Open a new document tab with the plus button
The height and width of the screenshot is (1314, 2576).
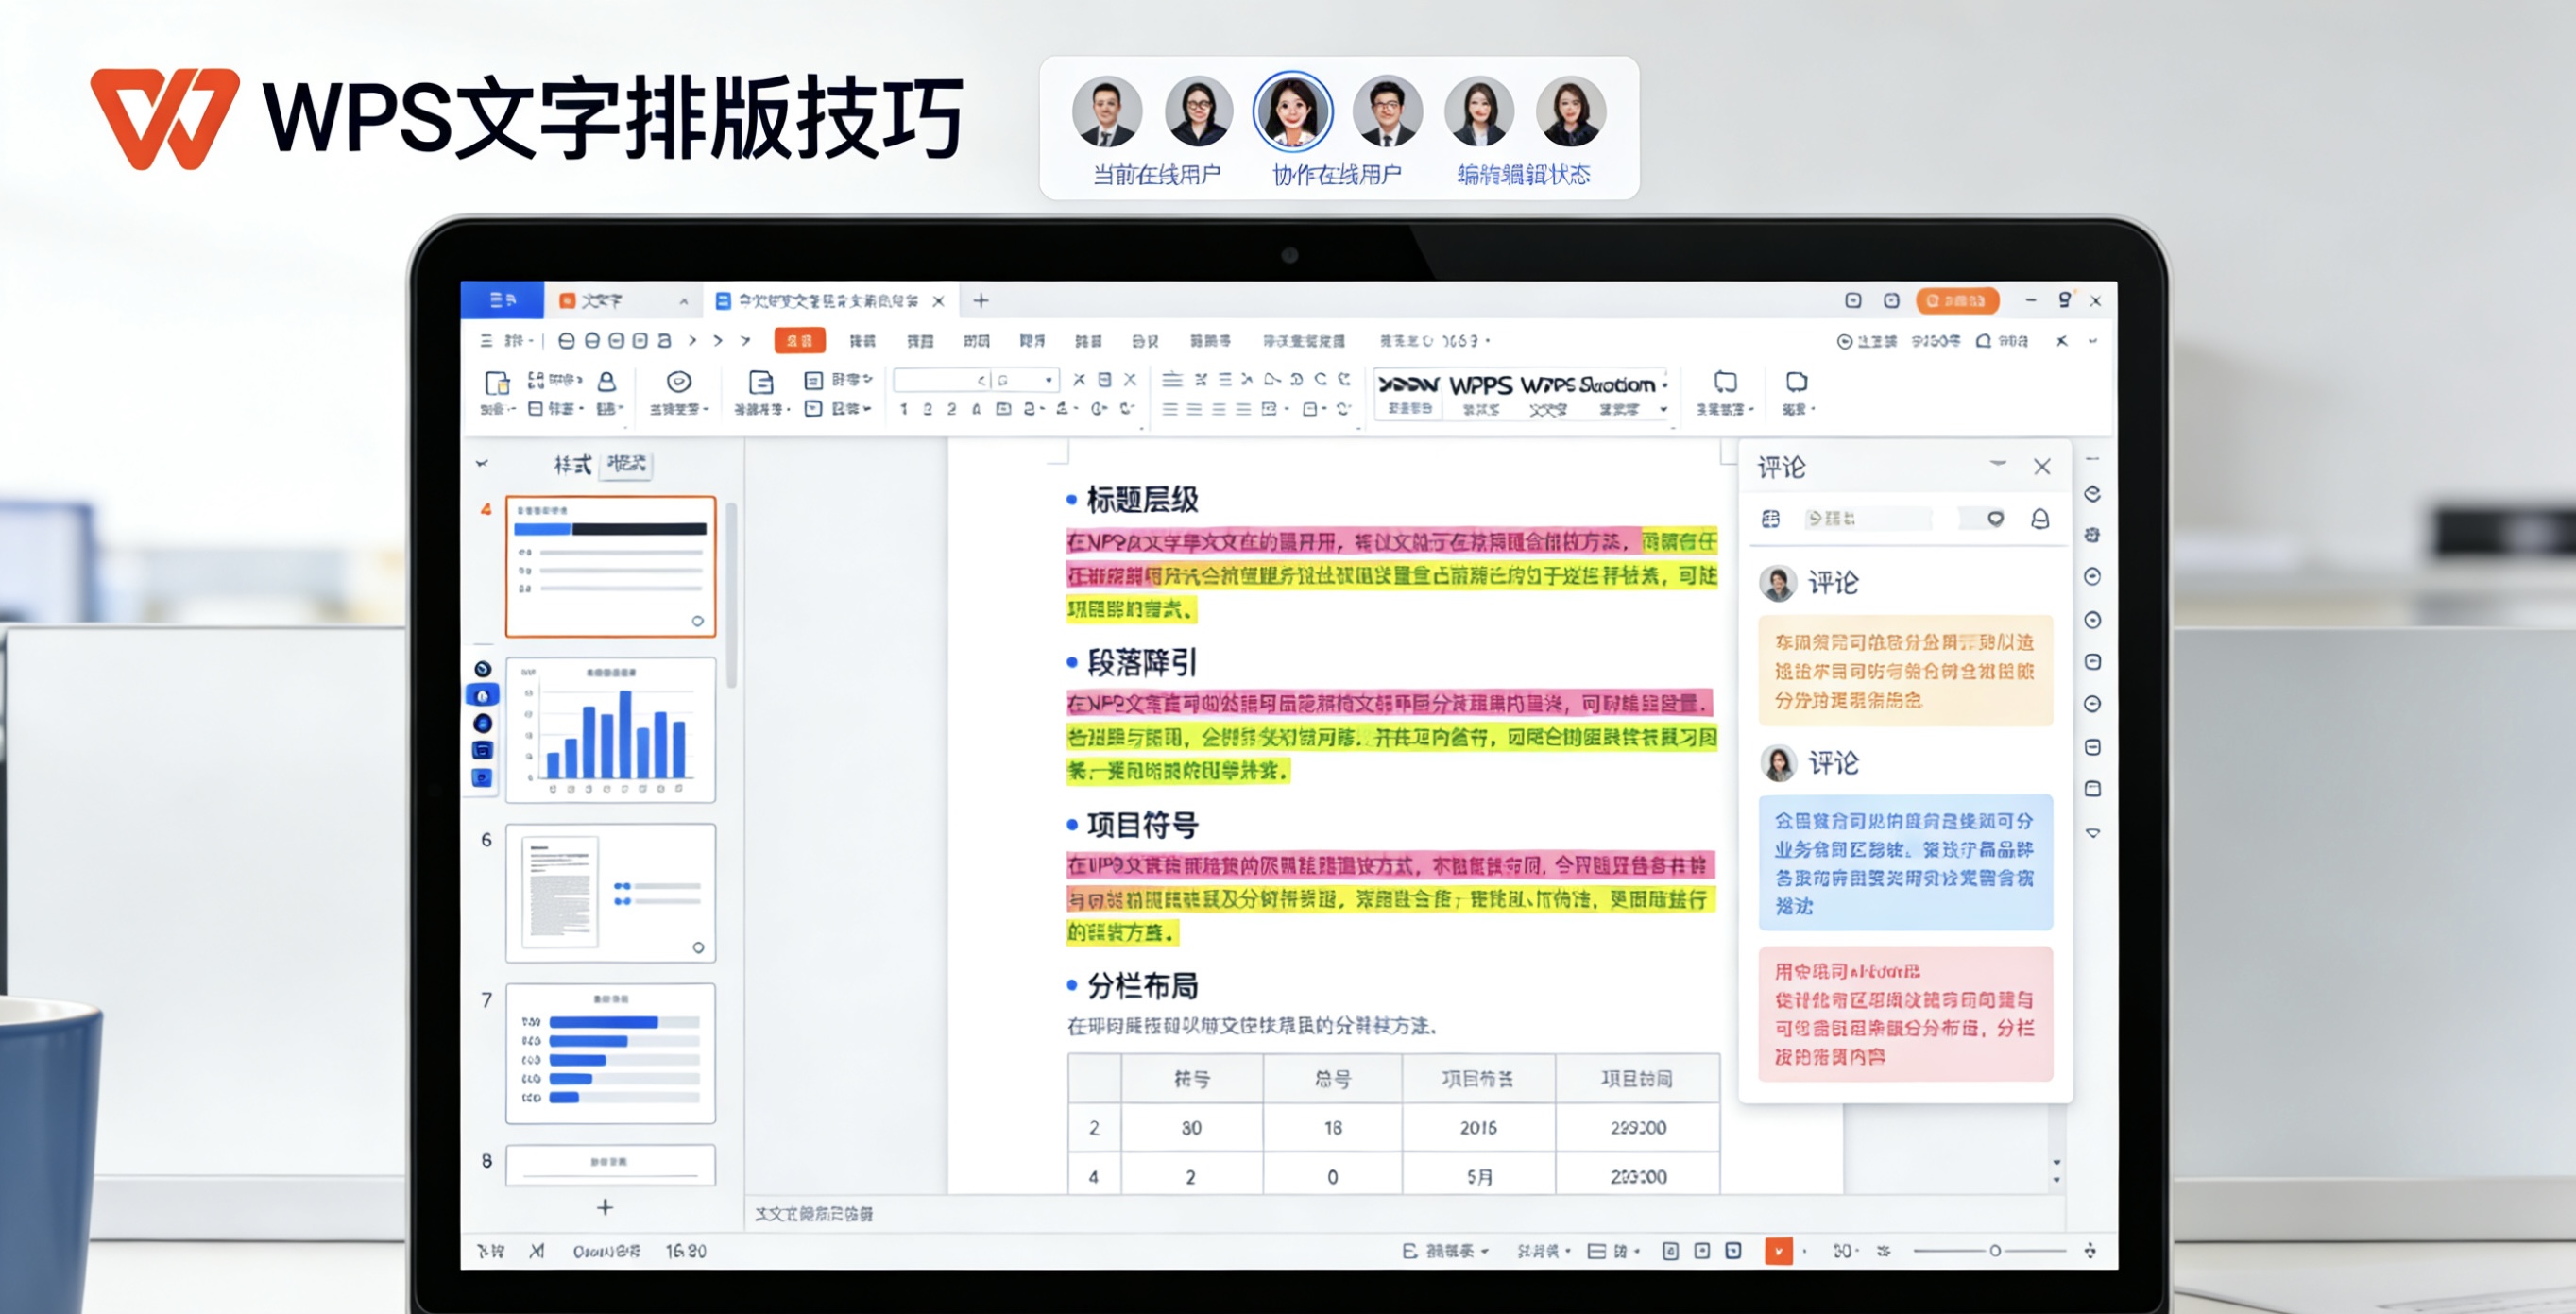pyautogui.click(x=981, y=301)
